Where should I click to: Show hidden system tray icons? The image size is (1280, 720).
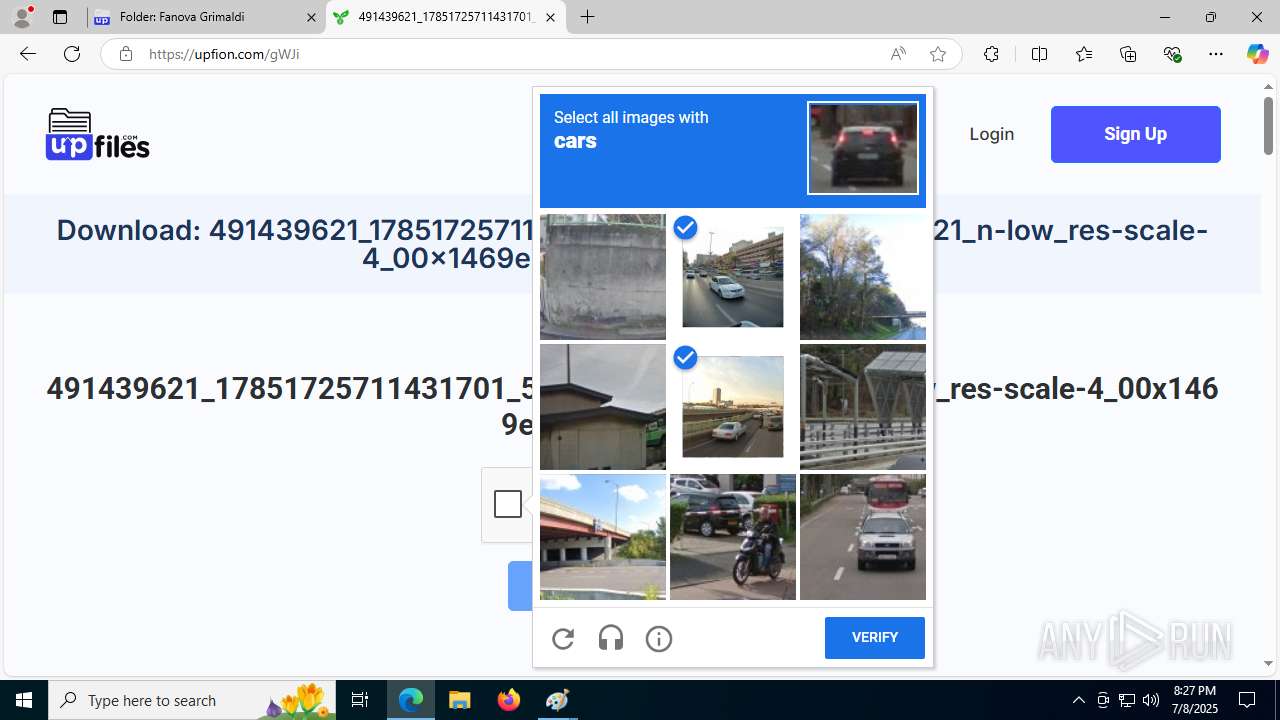(1078, 700)
